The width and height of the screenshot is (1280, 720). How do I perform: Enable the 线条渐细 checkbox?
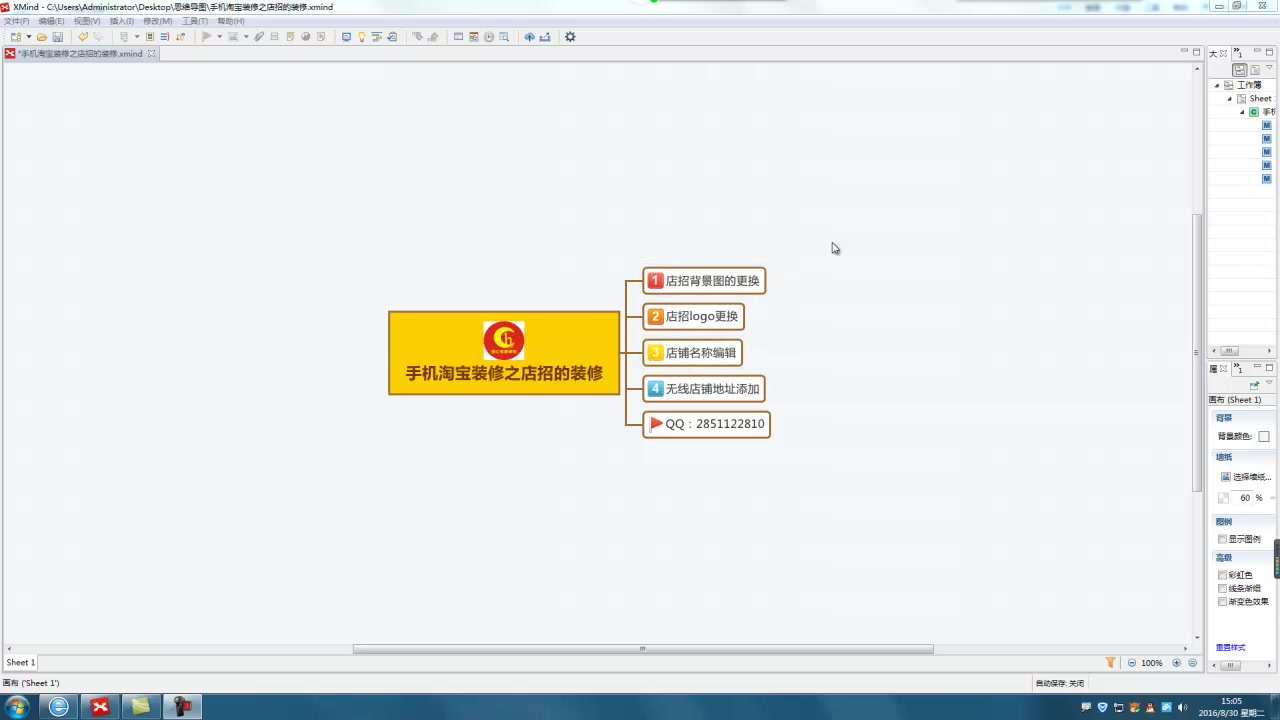[1222, 588]
